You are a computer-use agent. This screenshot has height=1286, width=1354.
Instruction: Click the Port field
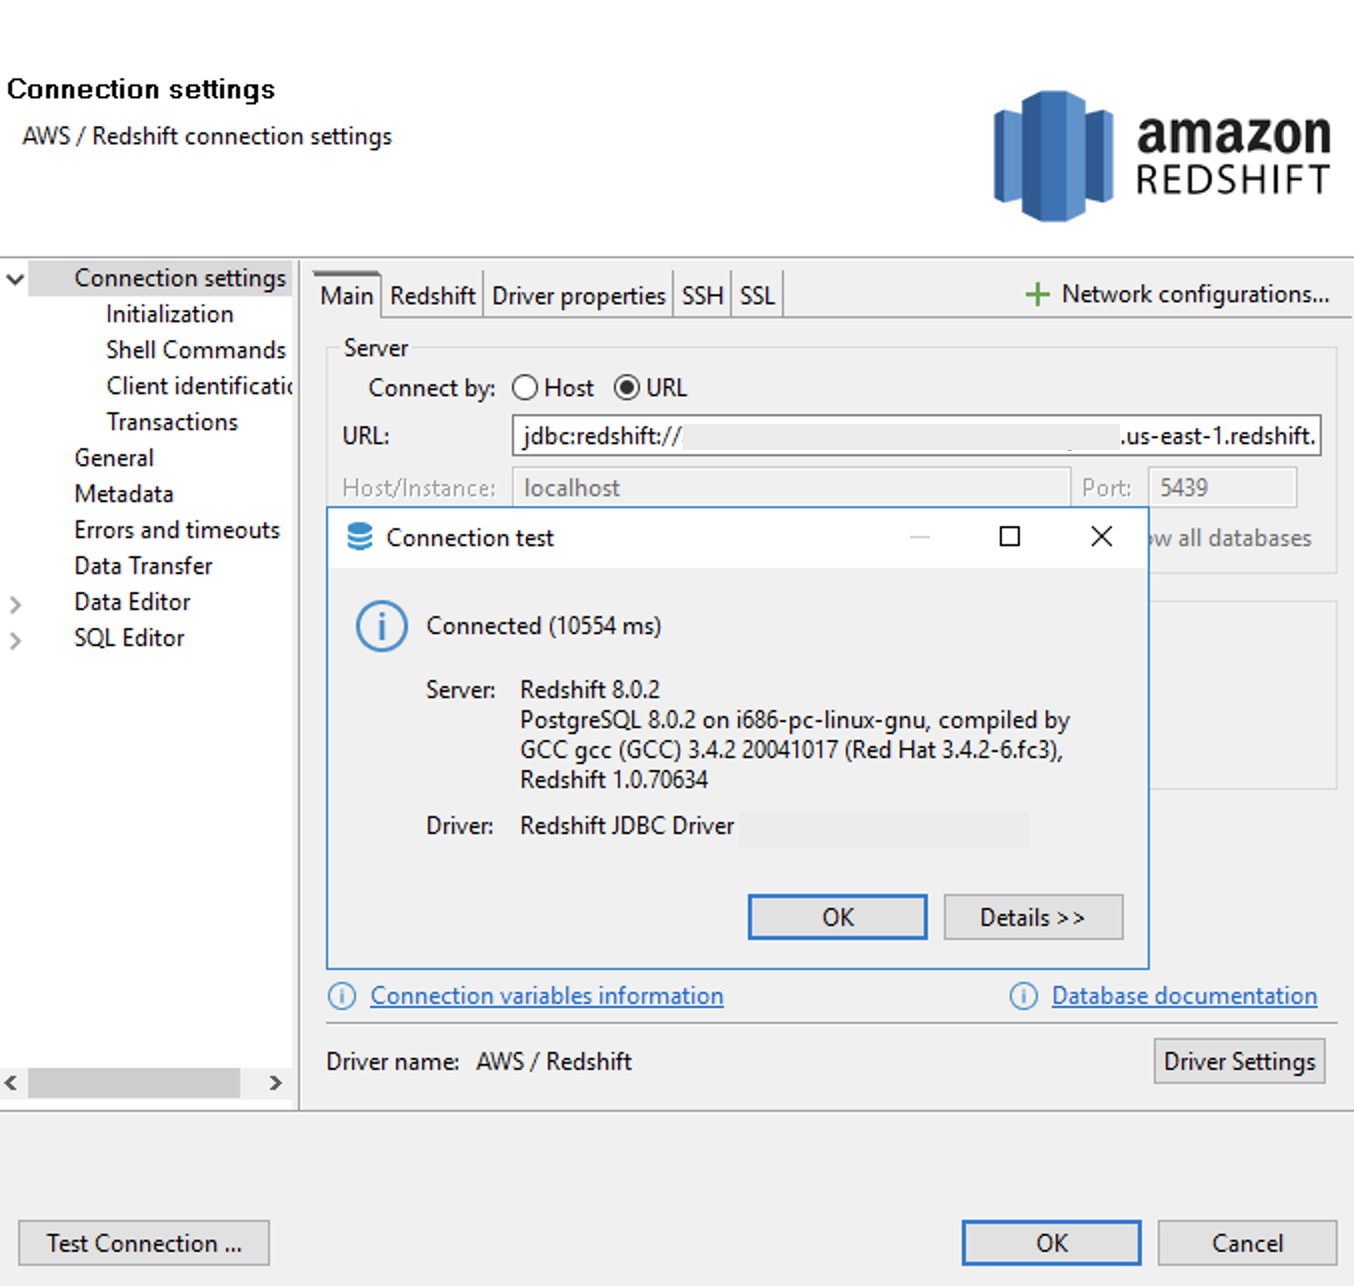[1222, 488]
